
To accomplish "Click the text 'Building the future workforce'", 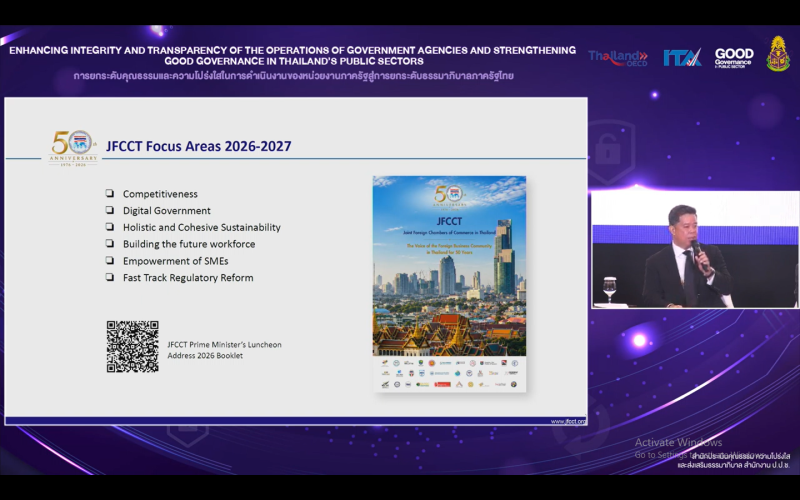I will pyautogui.click(x=189, y=244).
